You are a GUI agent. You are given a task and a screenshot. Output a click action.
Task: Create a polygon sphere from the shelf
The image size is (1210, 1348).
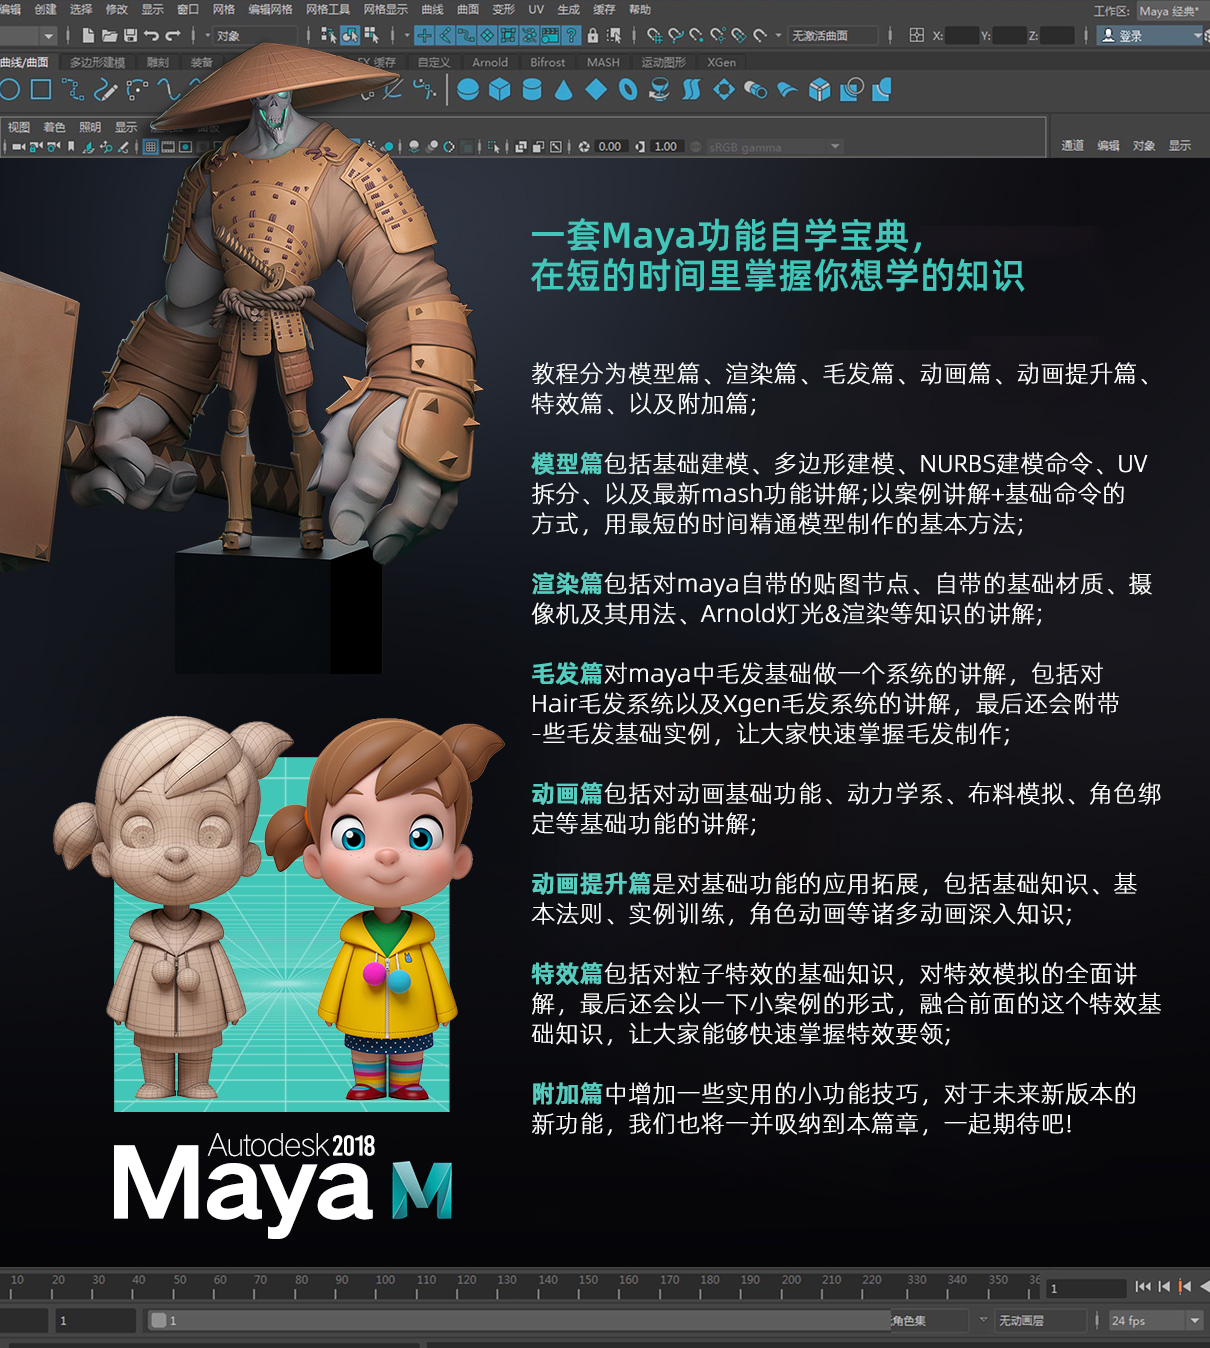tap(467, 90)
